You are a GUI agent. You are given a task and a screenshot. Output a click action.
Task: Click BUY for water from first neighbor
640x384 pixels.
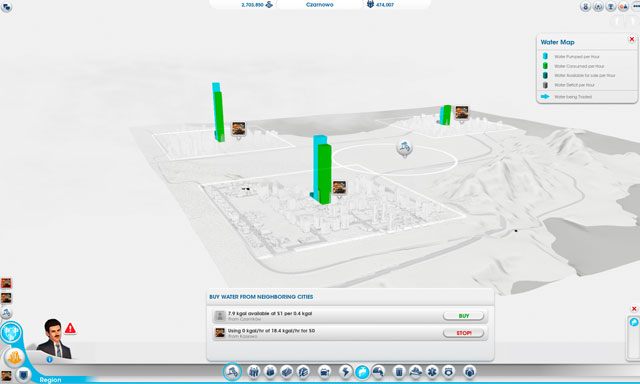(x=464, y=316)
